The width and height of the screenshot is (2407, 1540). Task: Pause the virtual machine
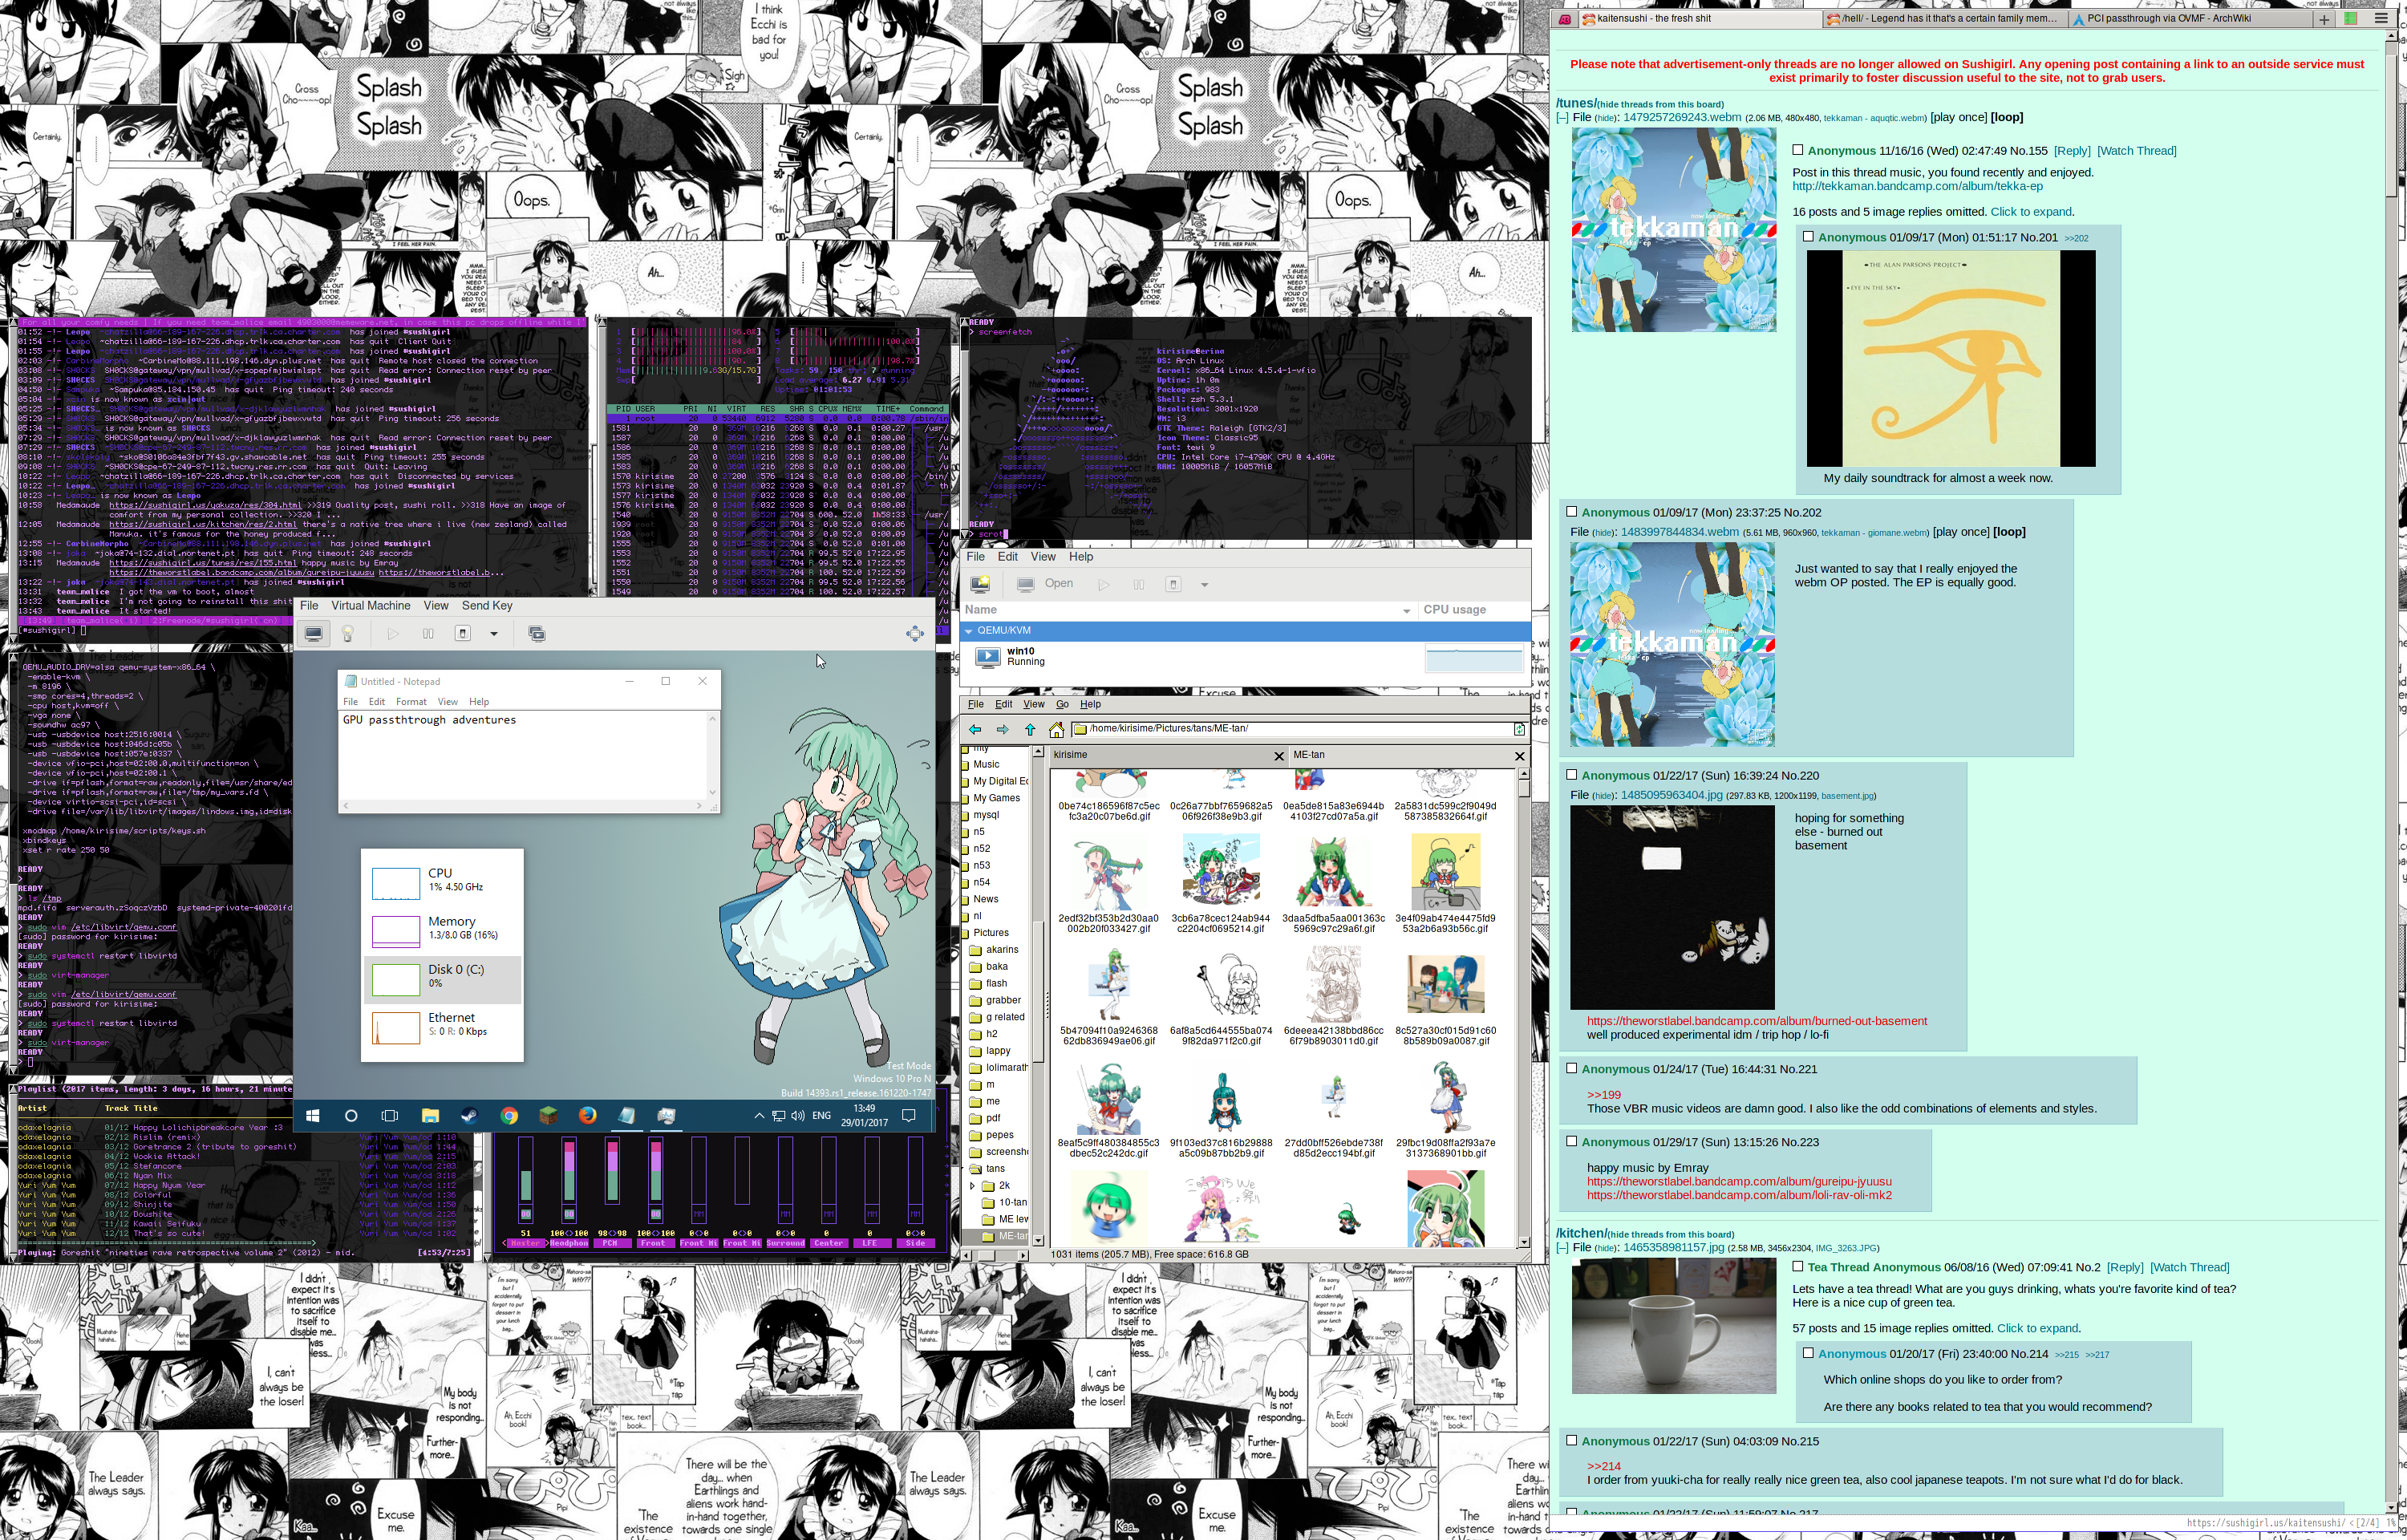[428, 634]
